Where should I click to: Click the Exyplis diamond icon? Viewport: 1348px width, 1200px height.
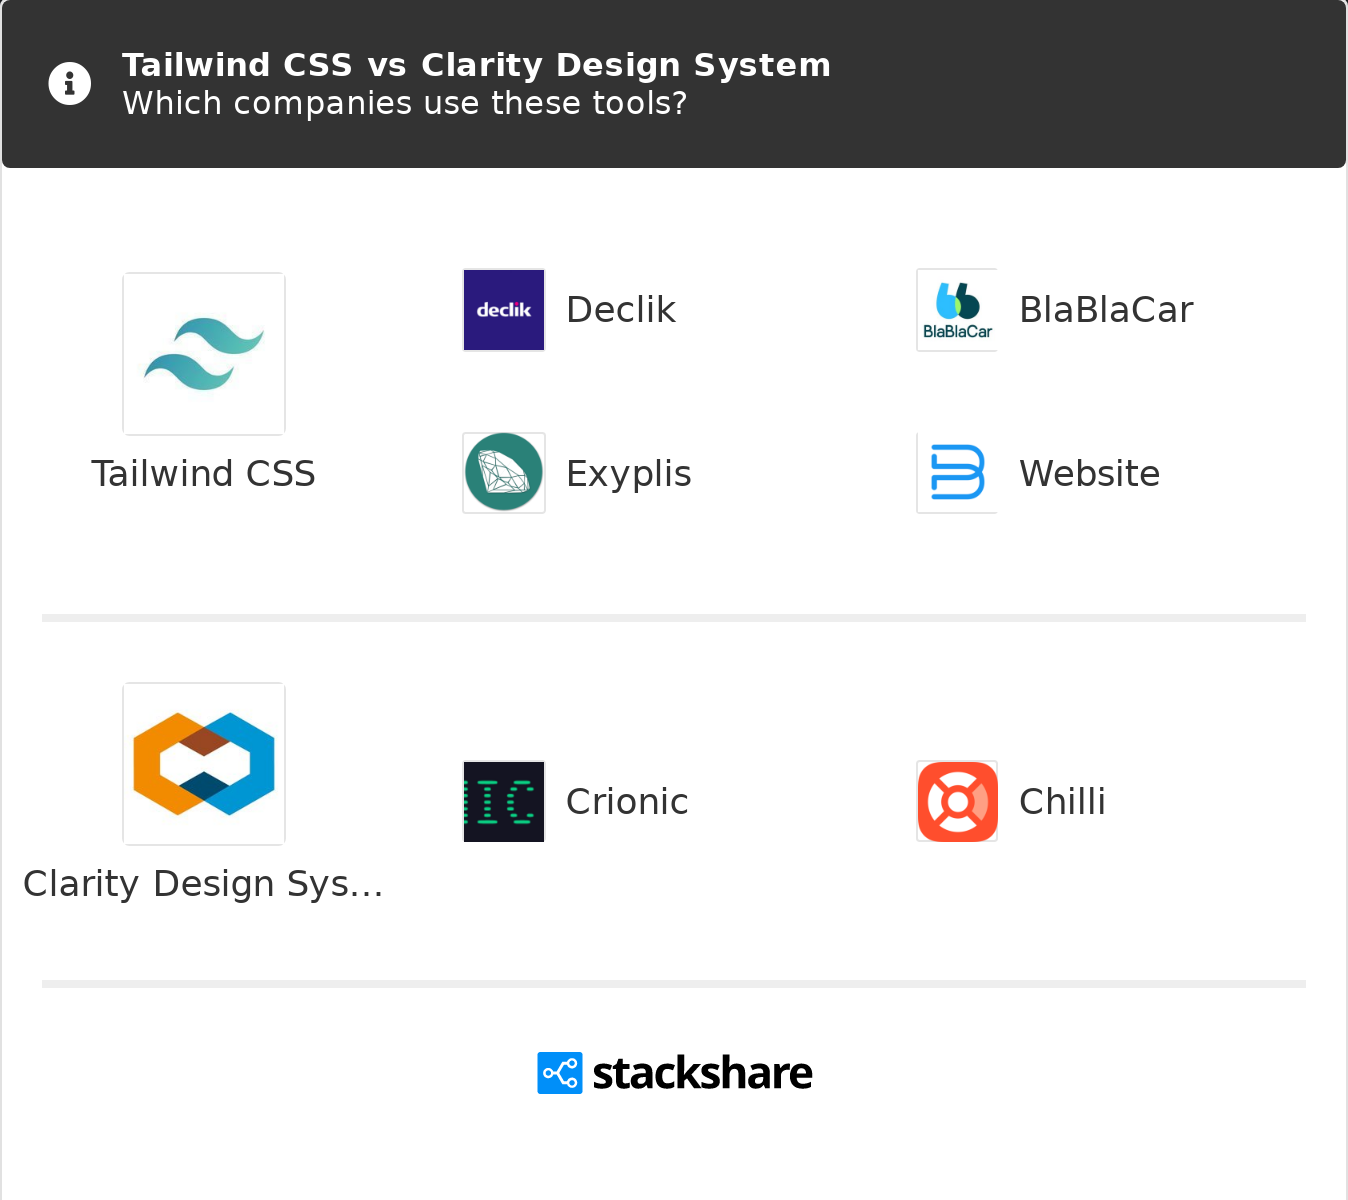[503, 472]
